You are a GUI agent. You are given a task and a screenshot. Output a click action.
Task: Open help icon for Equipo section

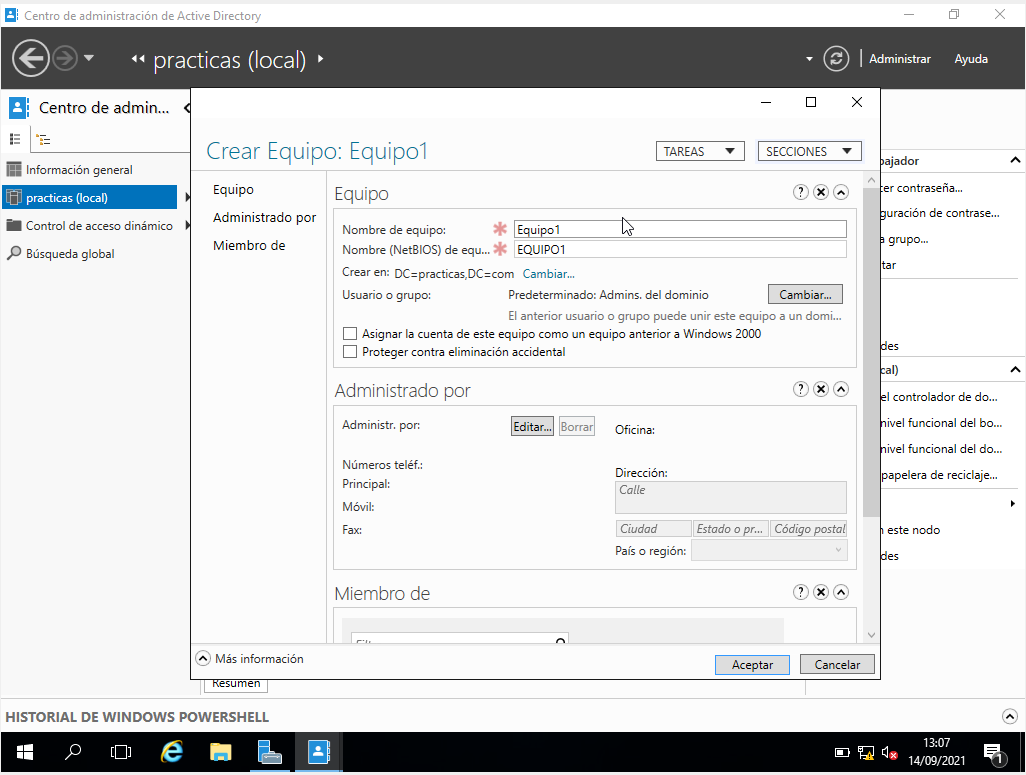(x=800, y=192)
